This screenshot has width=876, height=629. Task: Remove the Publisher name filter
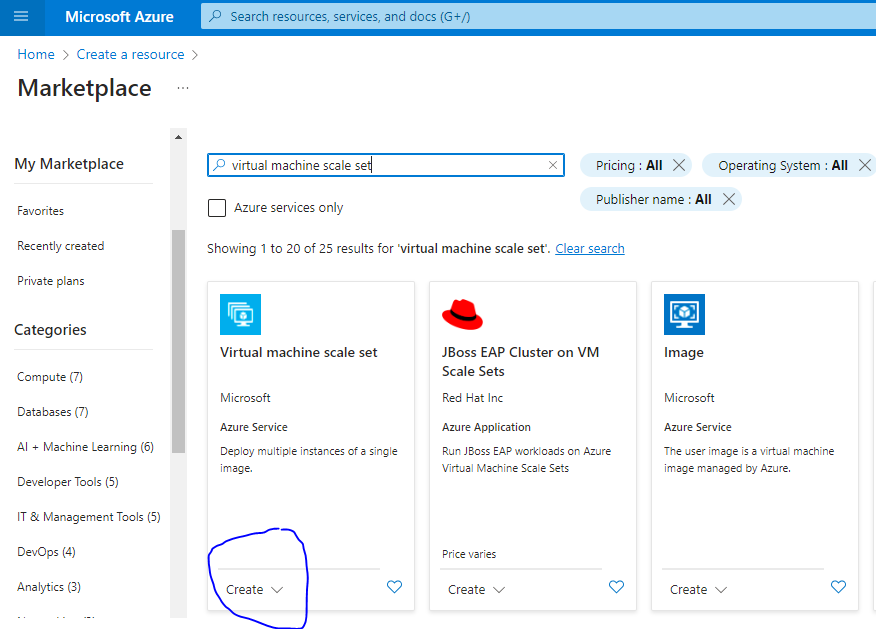(729, 199)
